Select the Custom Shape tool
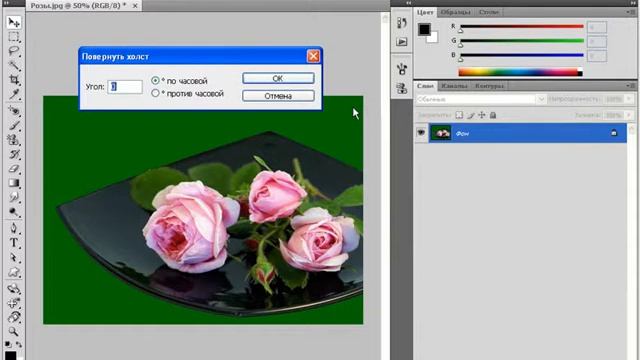Viewport: 640px width, 360px height. [13, 272]
